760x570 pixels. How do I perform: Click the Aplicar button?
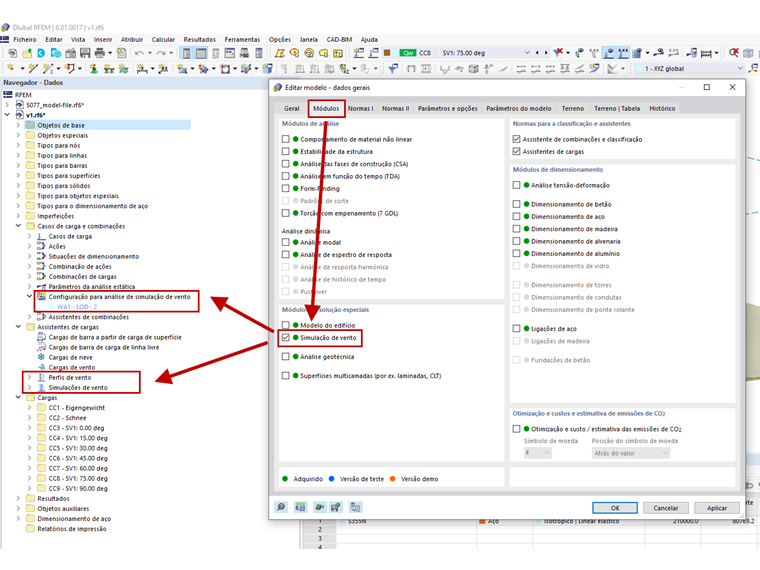click(717, 508)
